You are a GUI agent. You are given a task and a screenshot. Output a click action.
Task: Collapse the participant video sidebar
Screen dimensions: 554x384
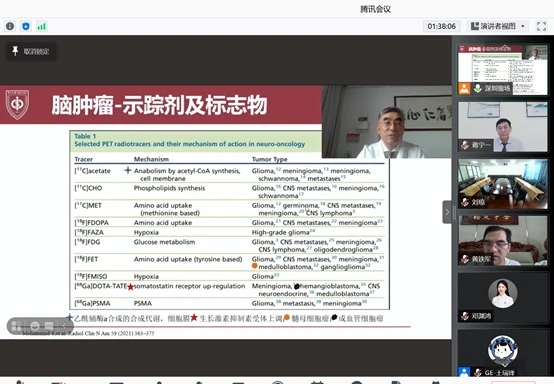pyautogui.click(x=447, y=212)
